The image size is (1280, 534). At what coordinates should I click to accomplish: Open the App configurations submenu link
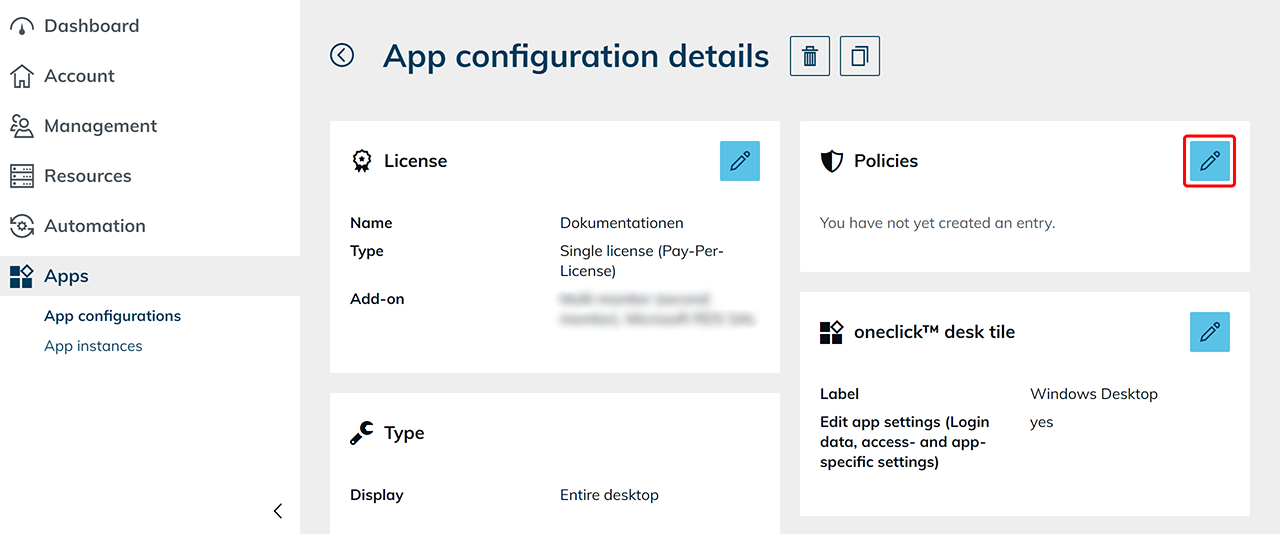point(113,316)
